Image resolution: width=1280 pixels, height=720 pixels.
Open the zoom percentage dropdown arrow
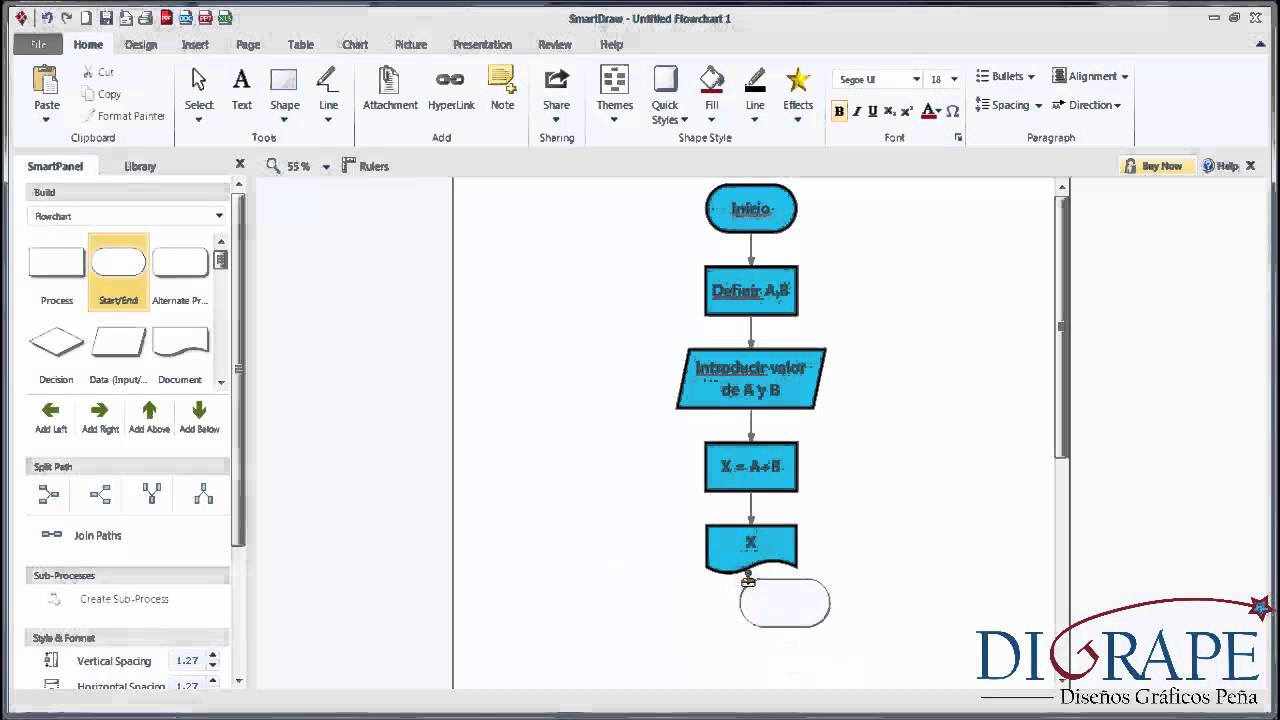tap(325, 167)
